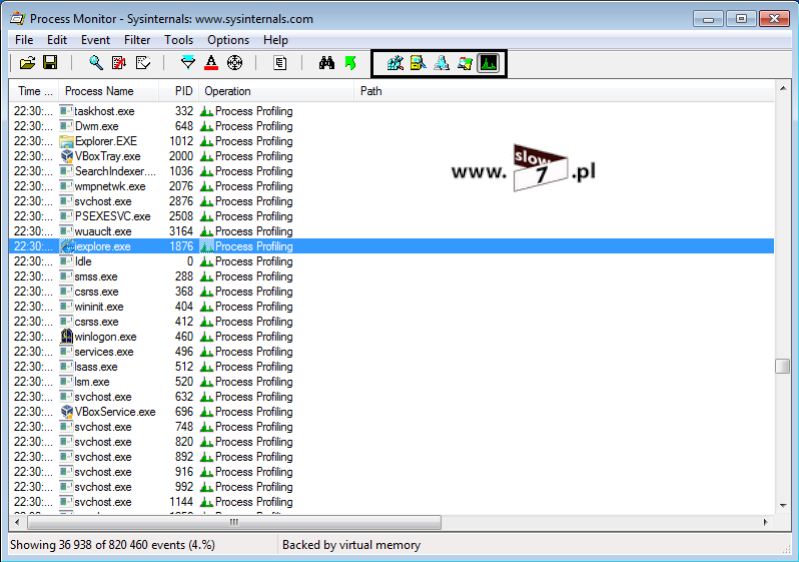Select the wininit.exe row
The height and width of the screenshot is (562, 799).
391,306
